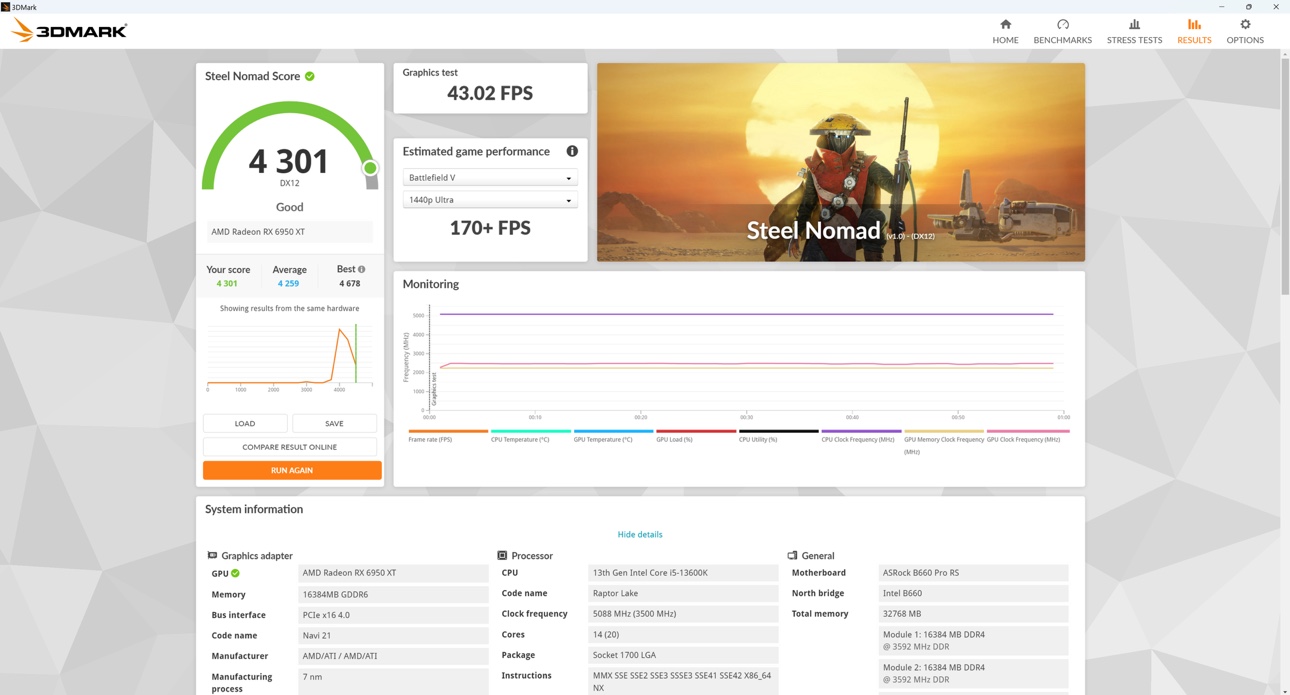The width and height of the screenshot is (1290, 695).
Task: Collapse system info with Hide details
Action: tap(640, 534)
